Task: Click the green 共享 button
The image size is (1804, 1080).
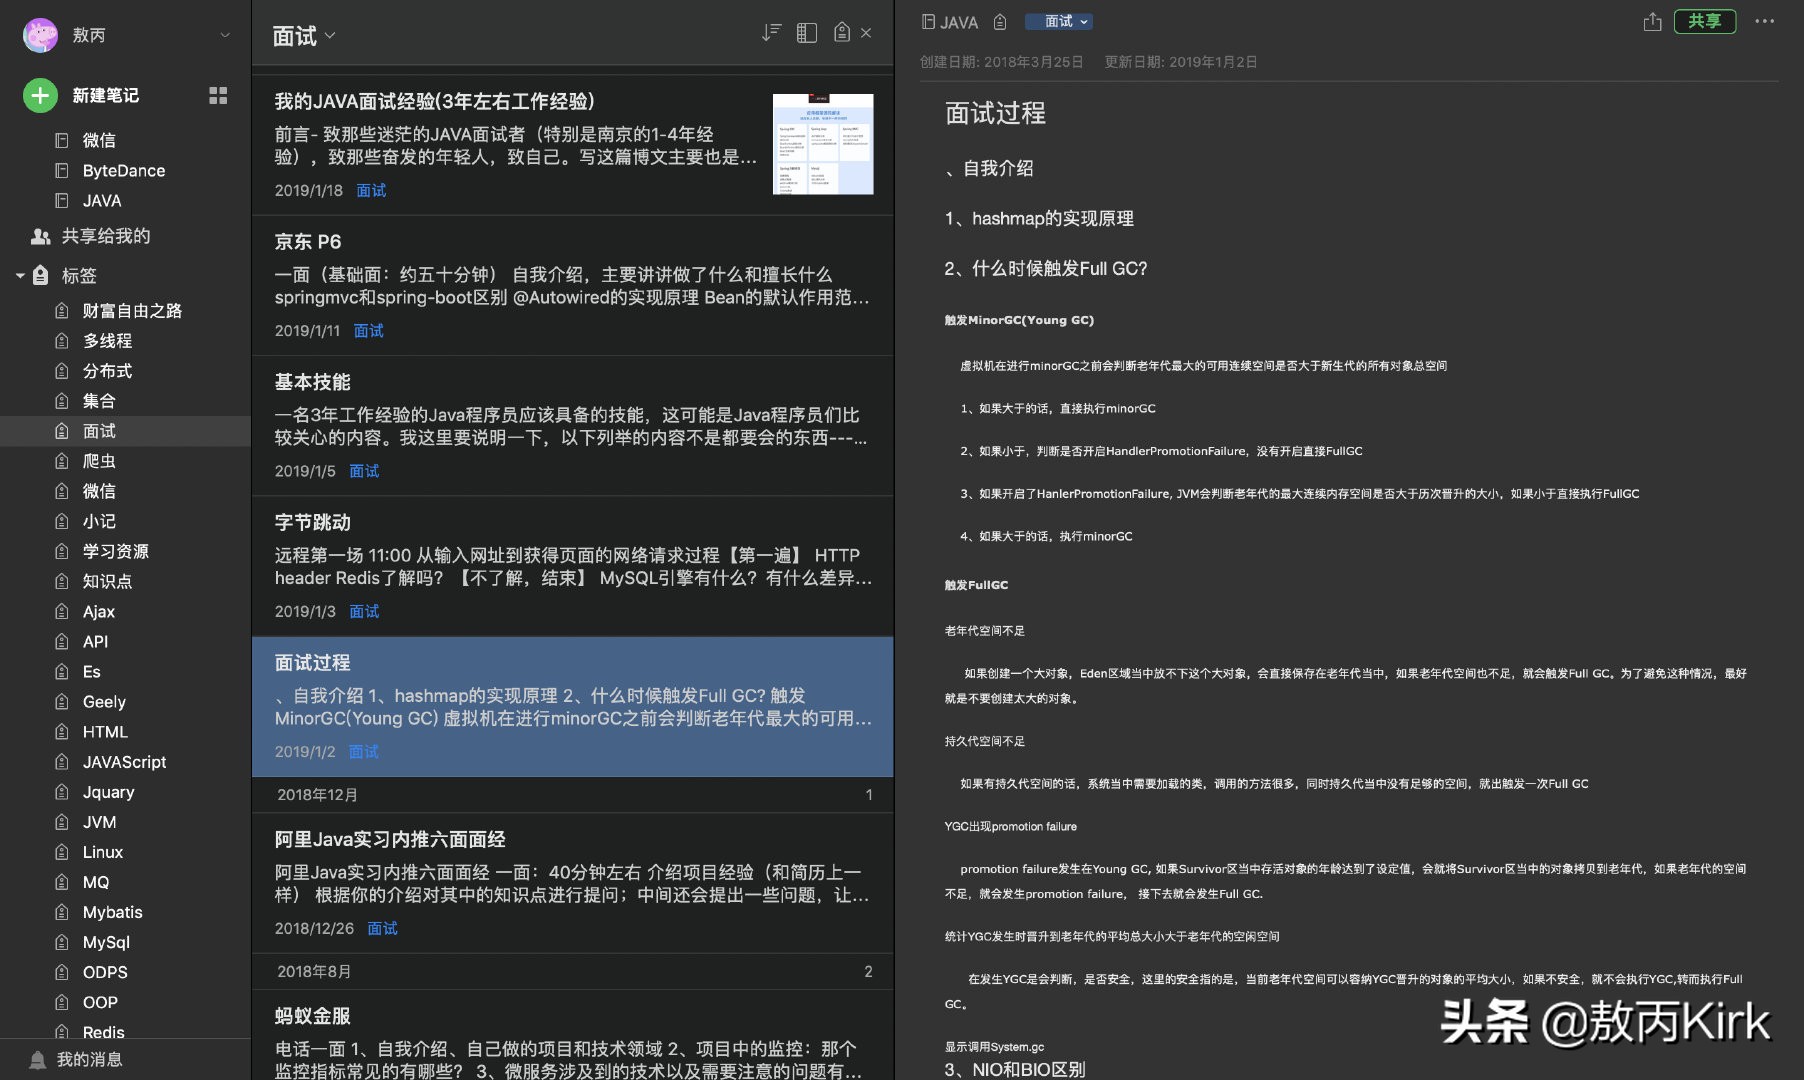Action: 1705,21
